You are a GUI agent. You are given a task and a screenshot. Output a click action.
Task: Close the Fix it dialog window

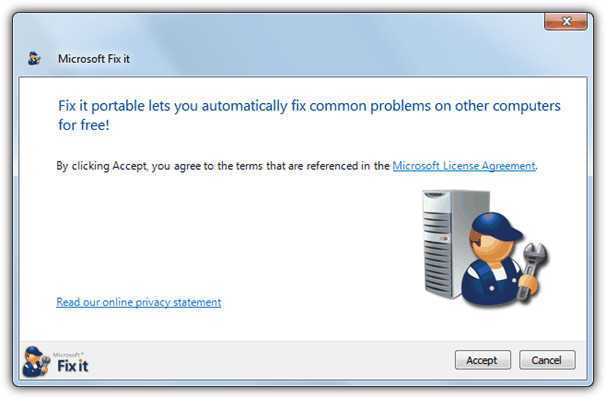click(566, 21)
